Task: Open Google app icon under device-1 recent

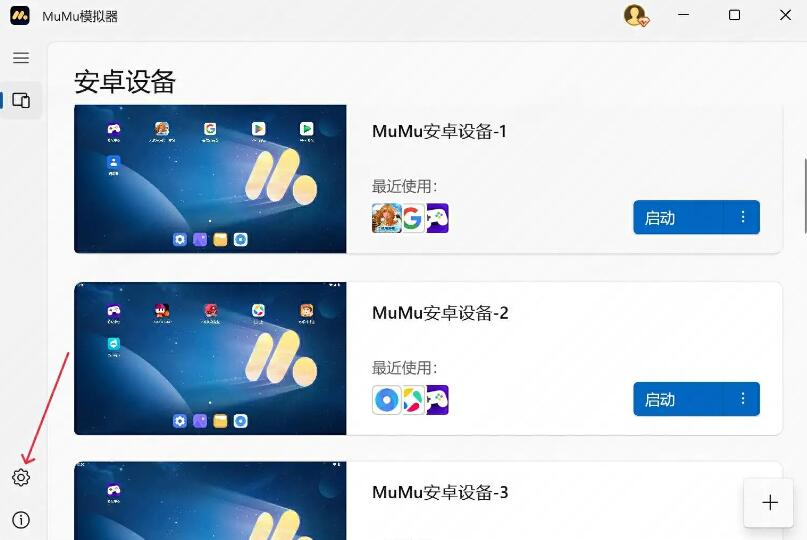Action: tap(413, 218)
